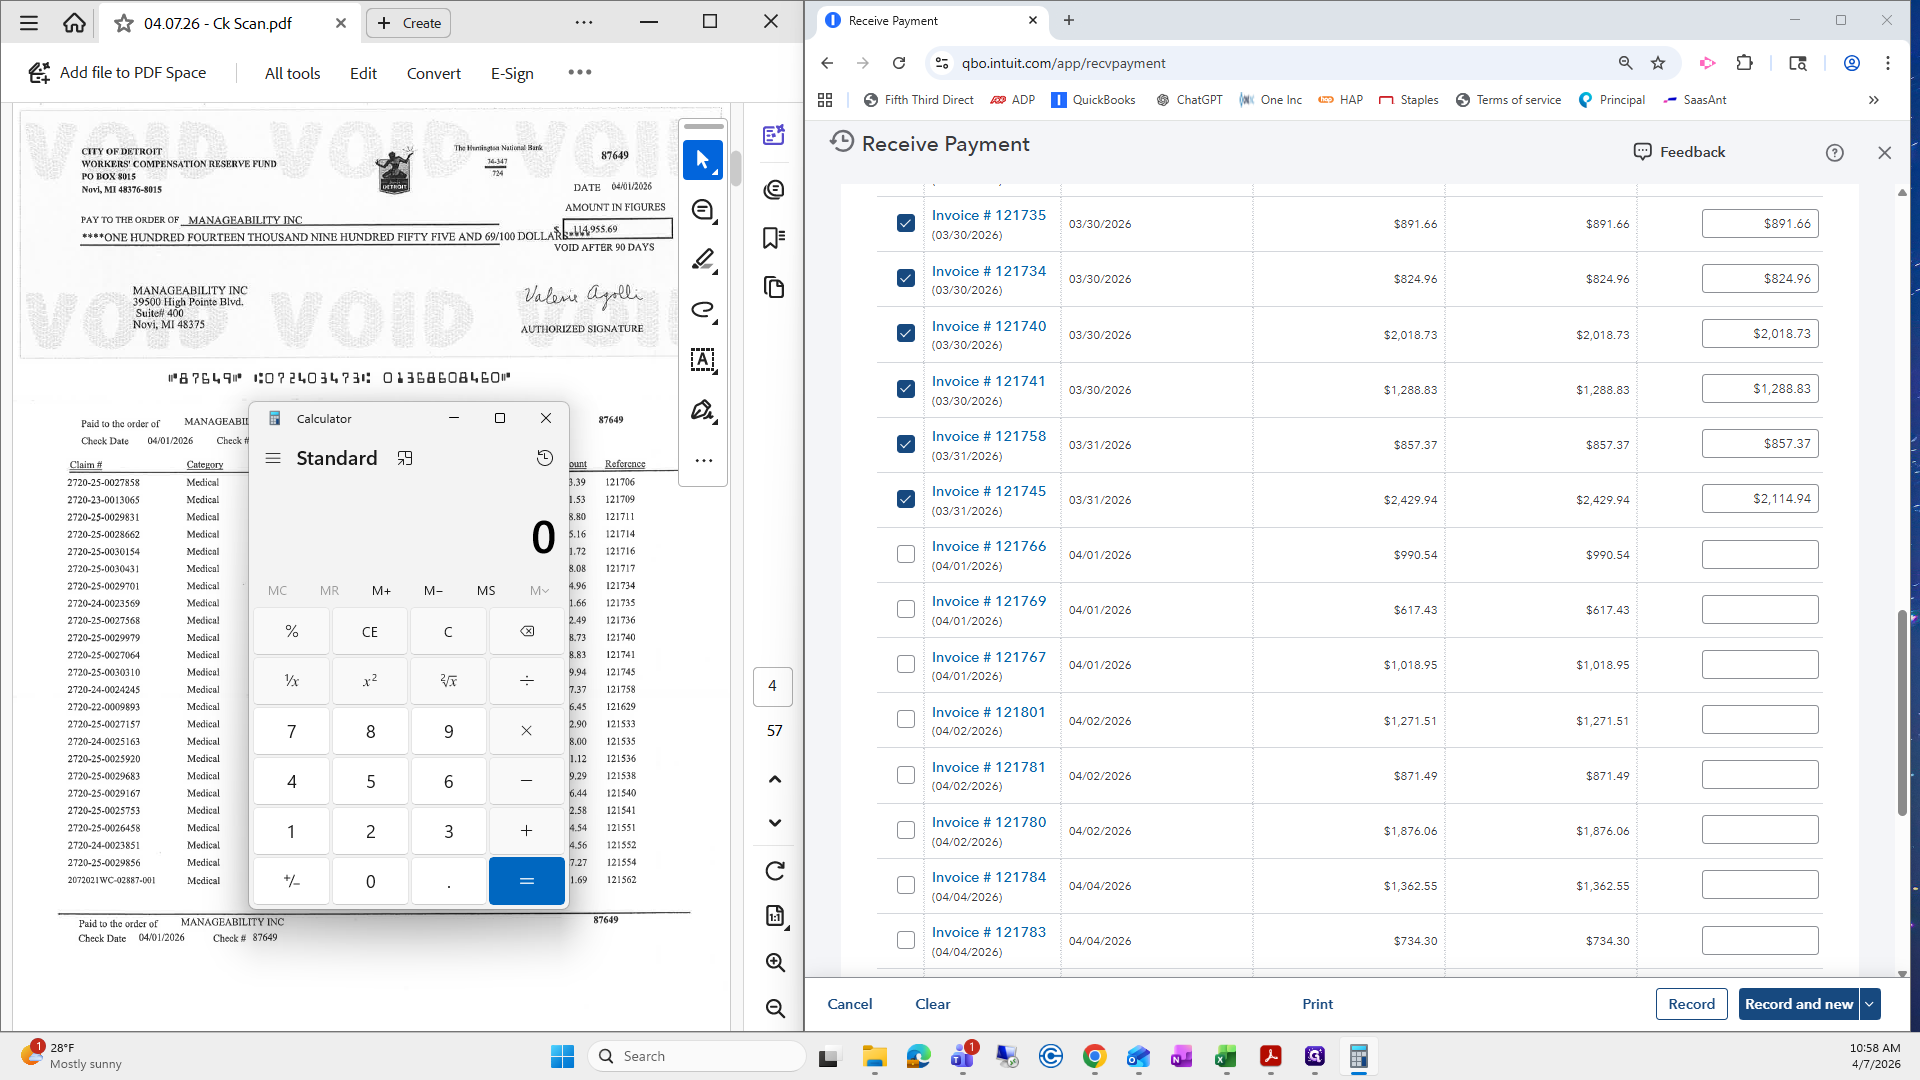Open the E-Sign menu
This screenshot has height=1080, width=1920.
(512, 73)
